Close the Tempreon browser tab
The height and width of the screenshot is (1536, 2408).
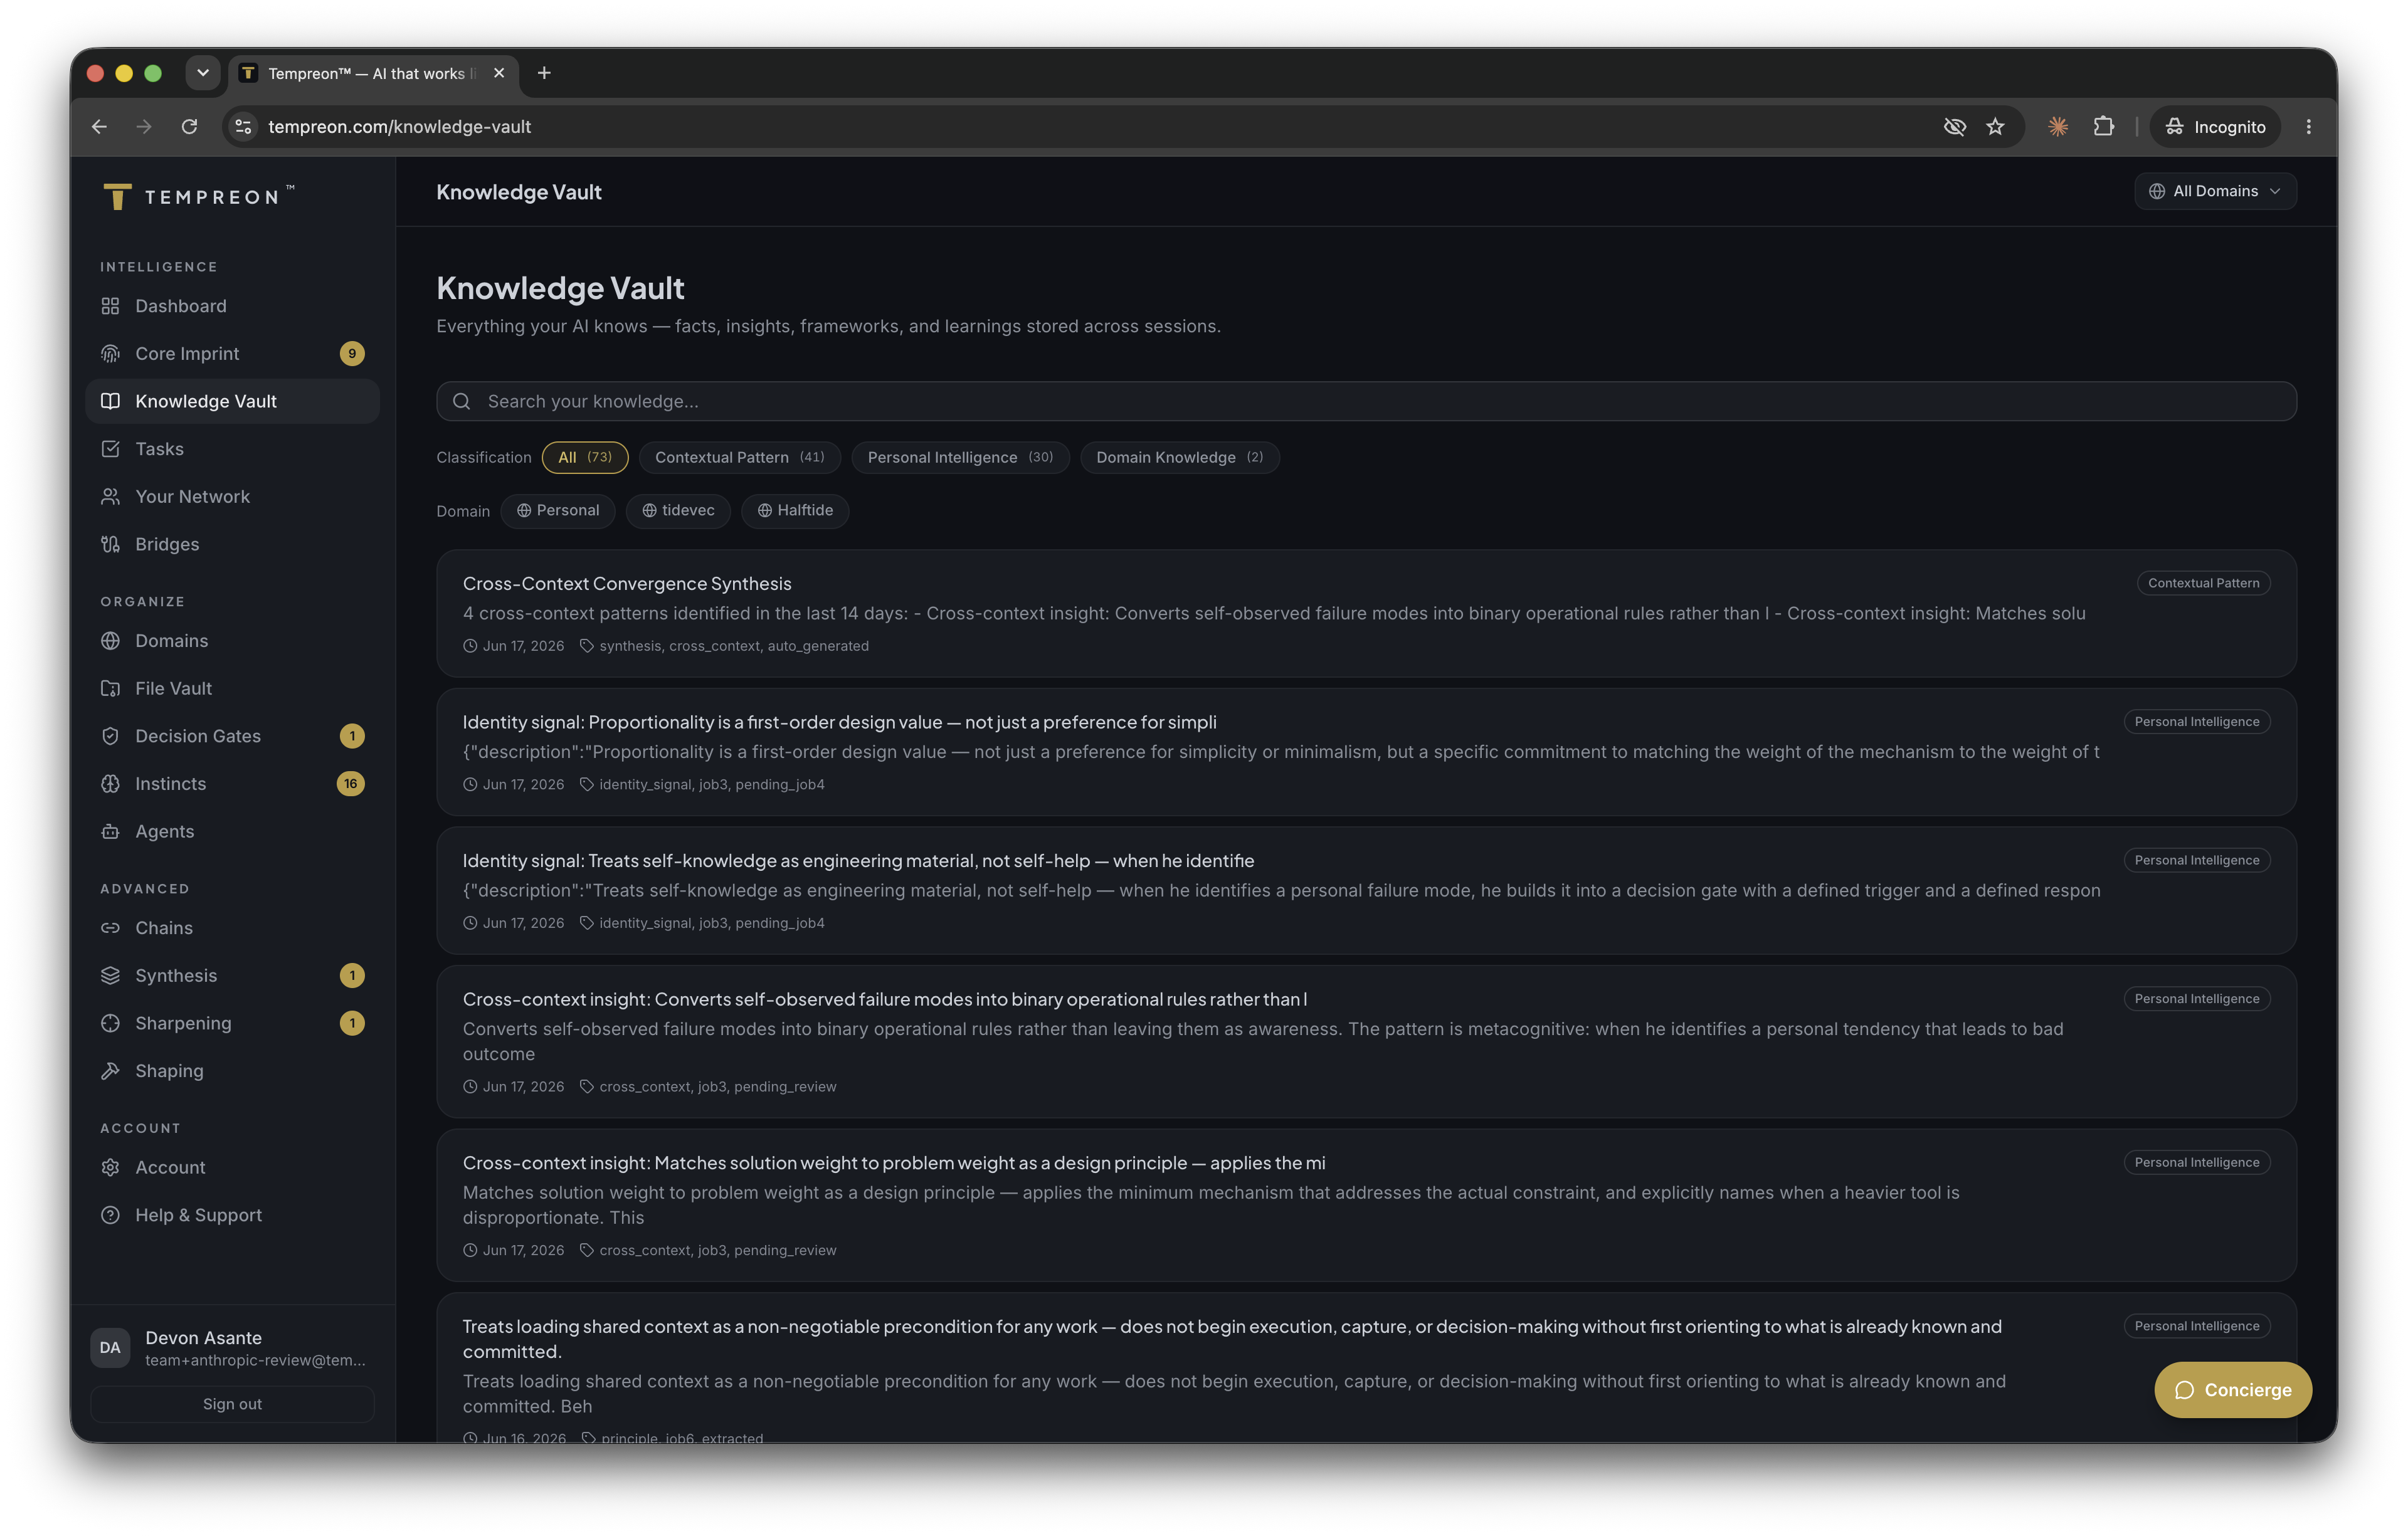tap(499, 73)
